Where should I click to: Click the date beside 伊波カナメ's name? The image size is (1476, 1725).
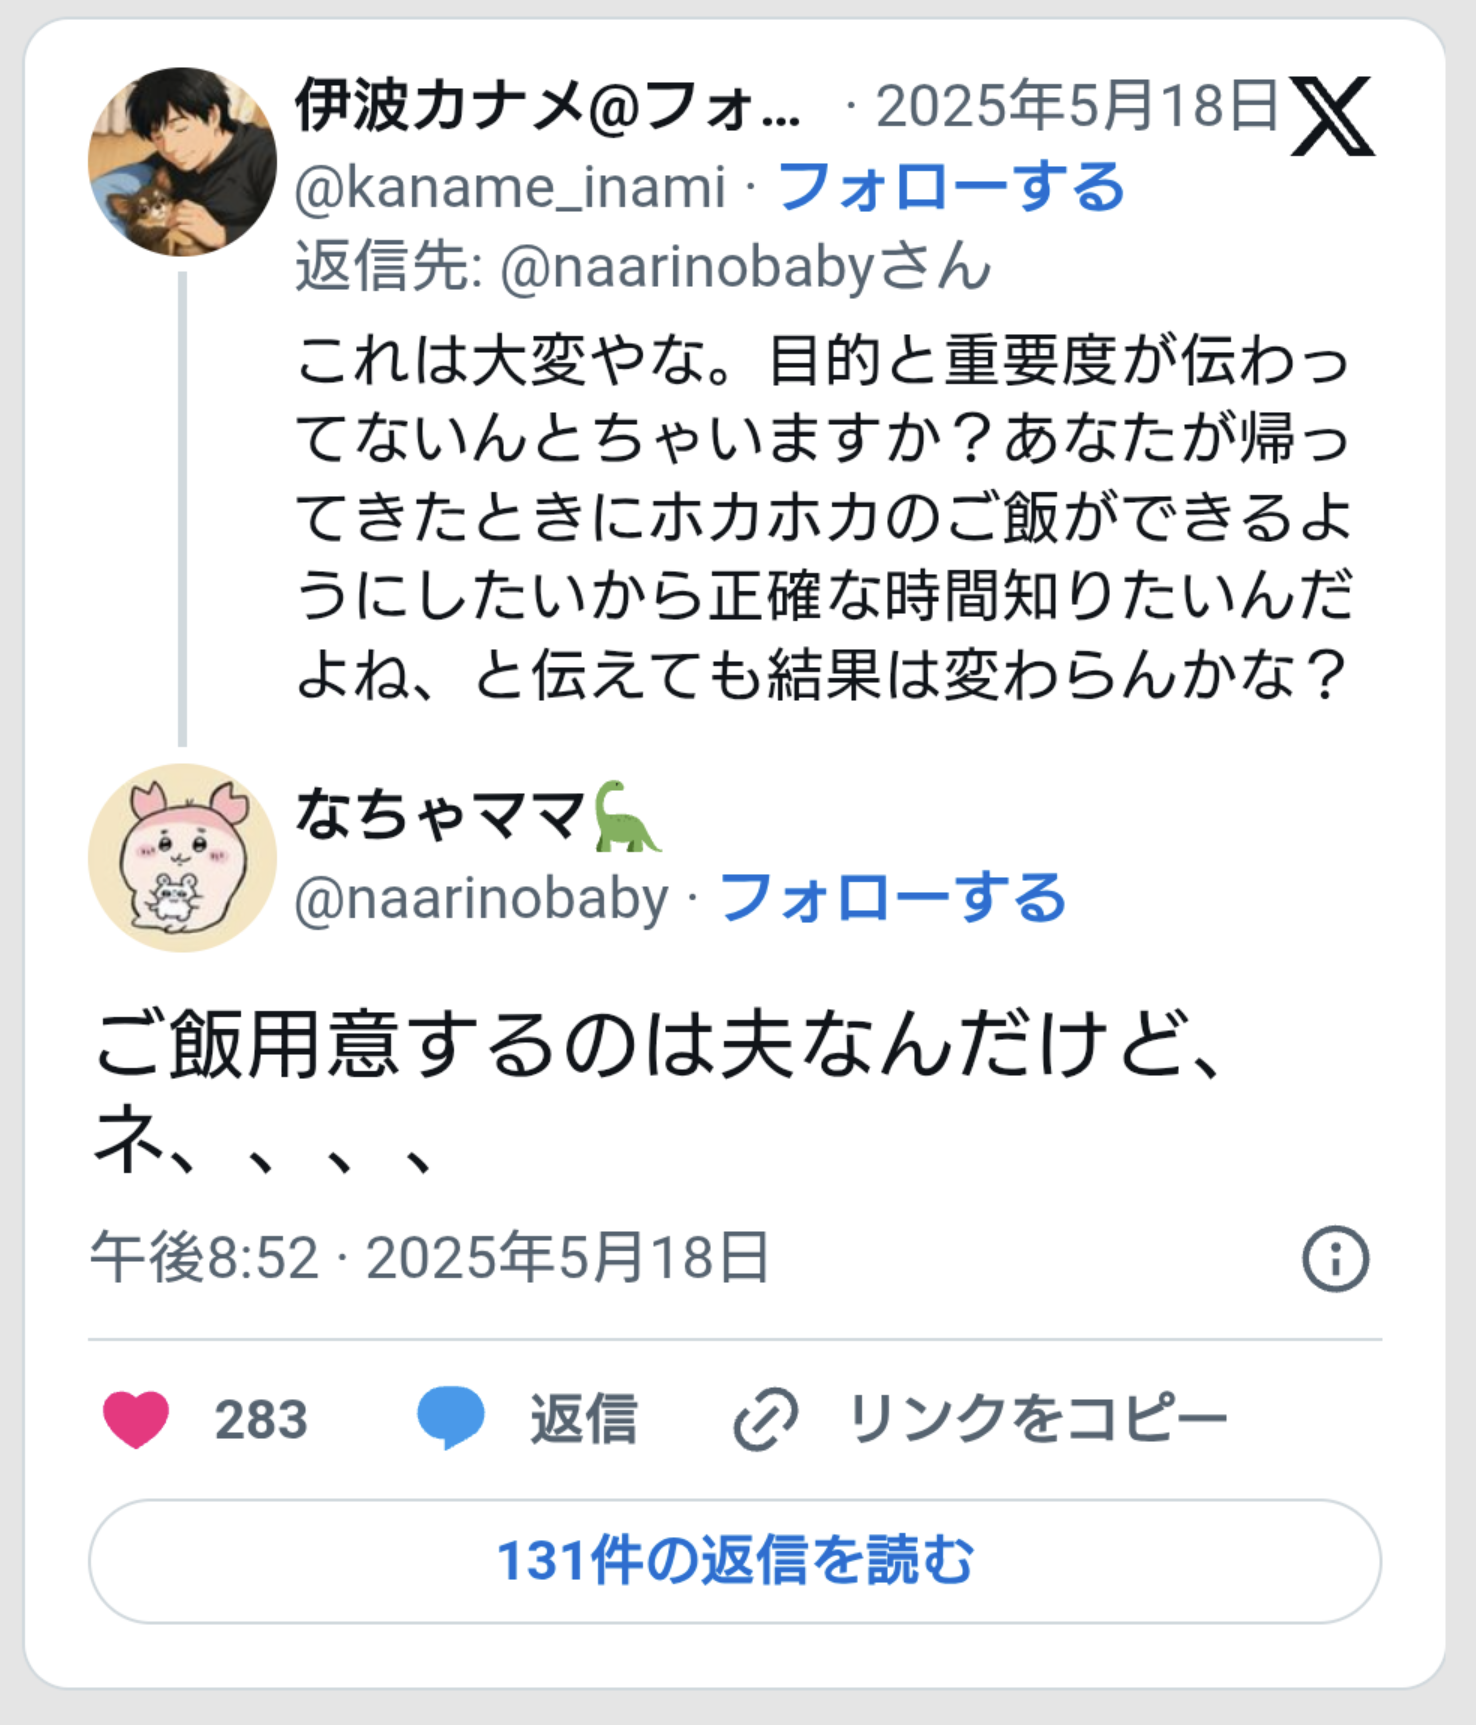click(x=1077, y=106)
